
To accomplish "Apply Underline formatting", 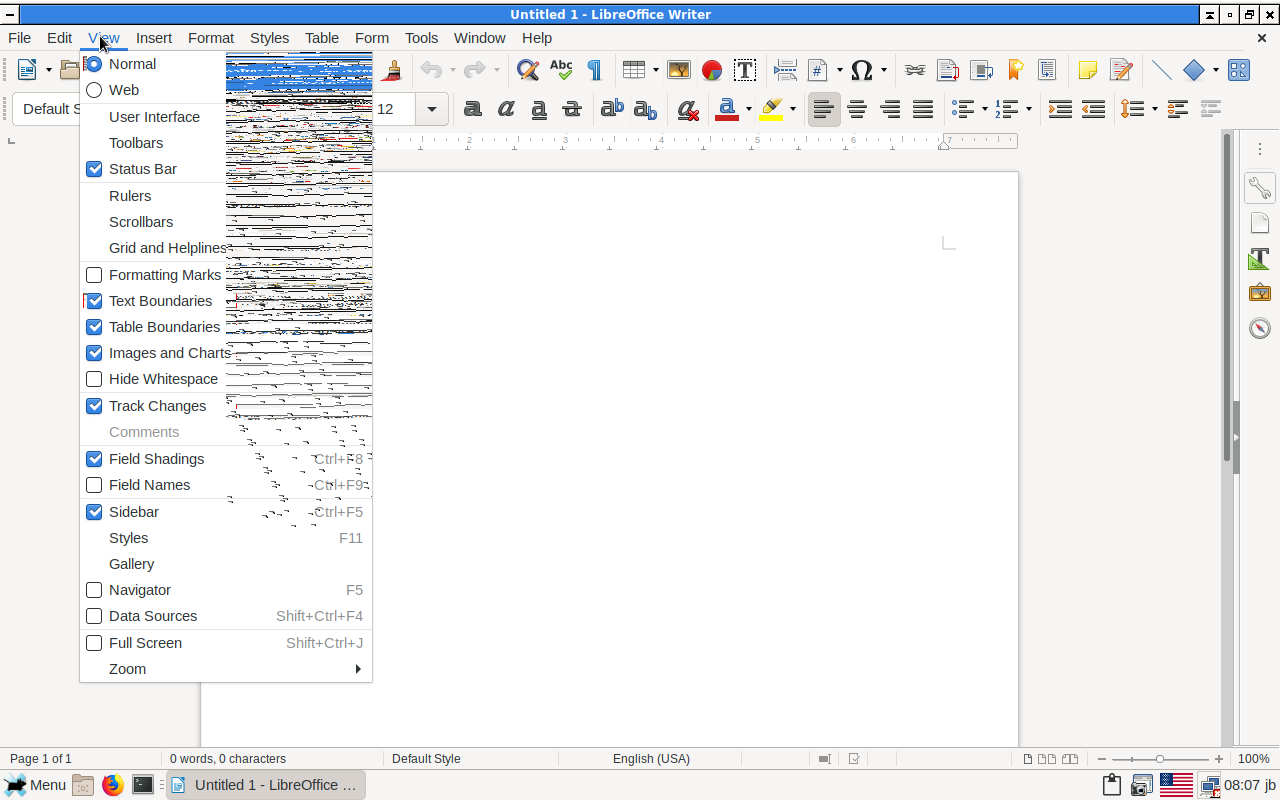I will click(x=539, y=109).
